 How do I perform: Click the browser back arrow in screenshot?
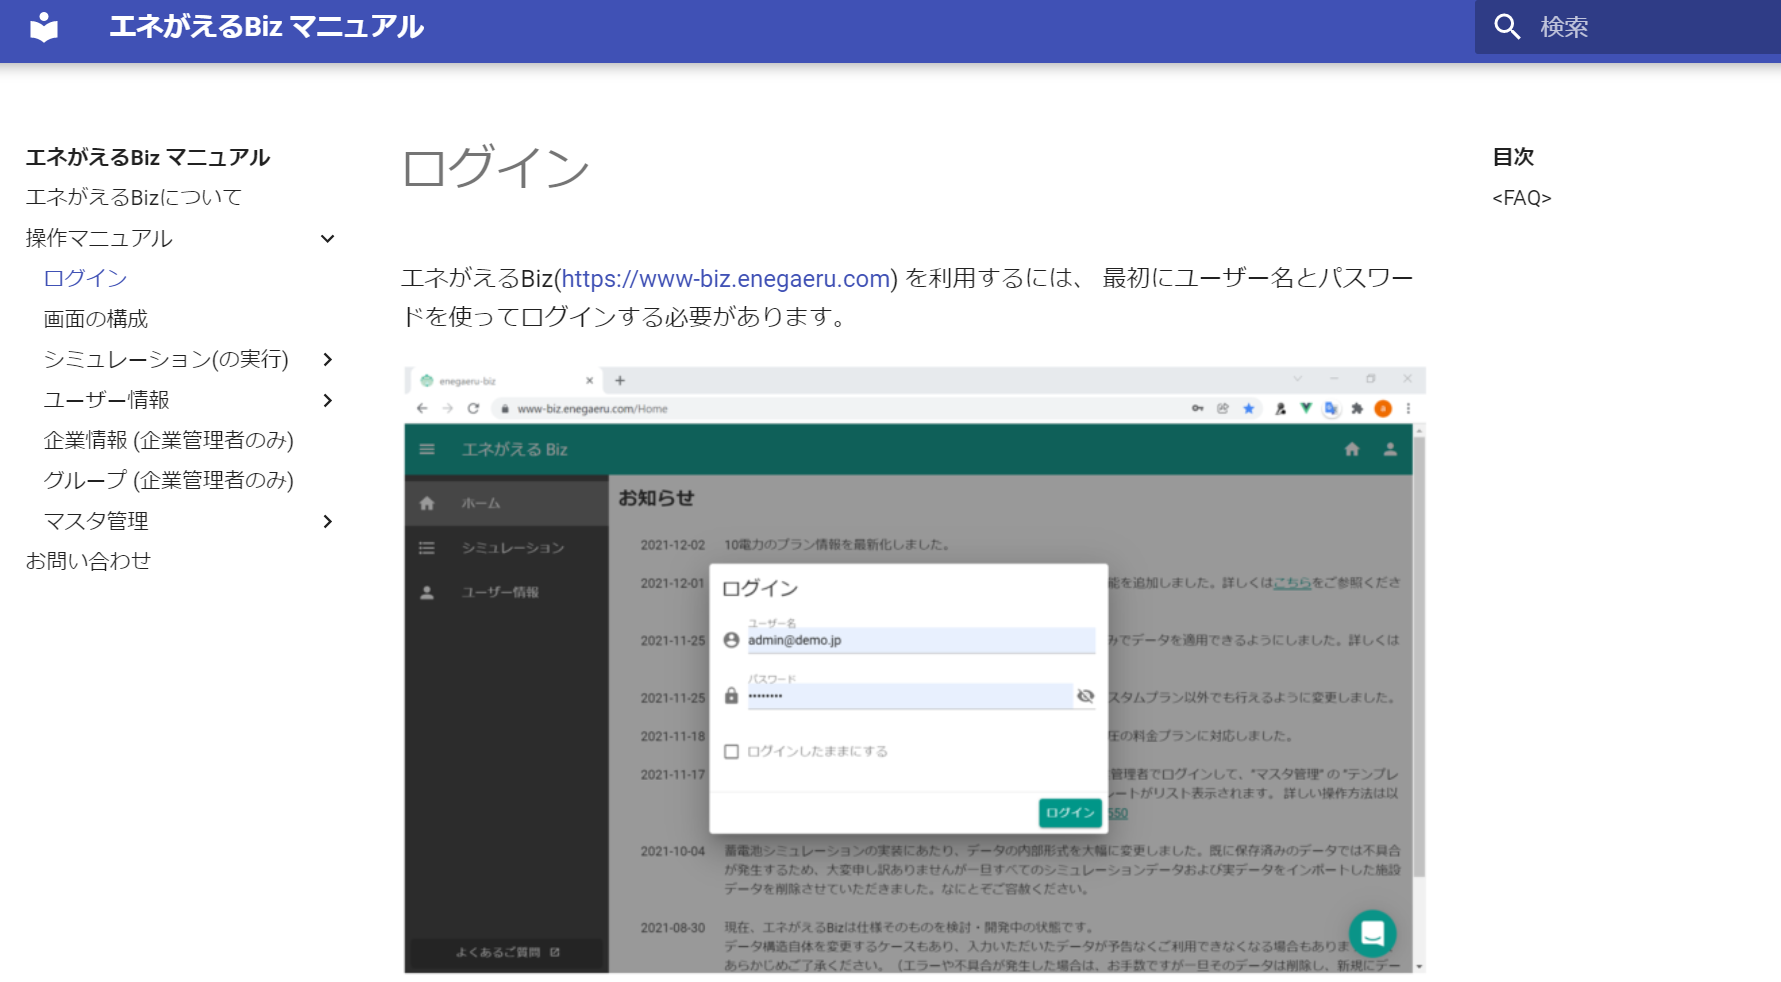click(422, 408)
